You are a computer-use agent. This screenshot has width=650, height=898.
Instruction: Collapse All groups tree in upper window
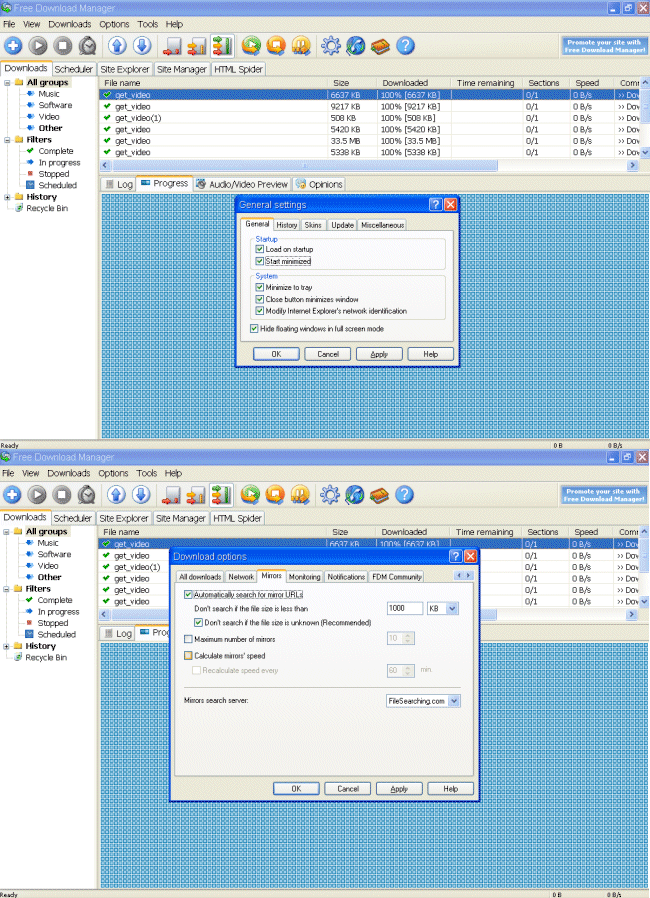tap(7, 82)
